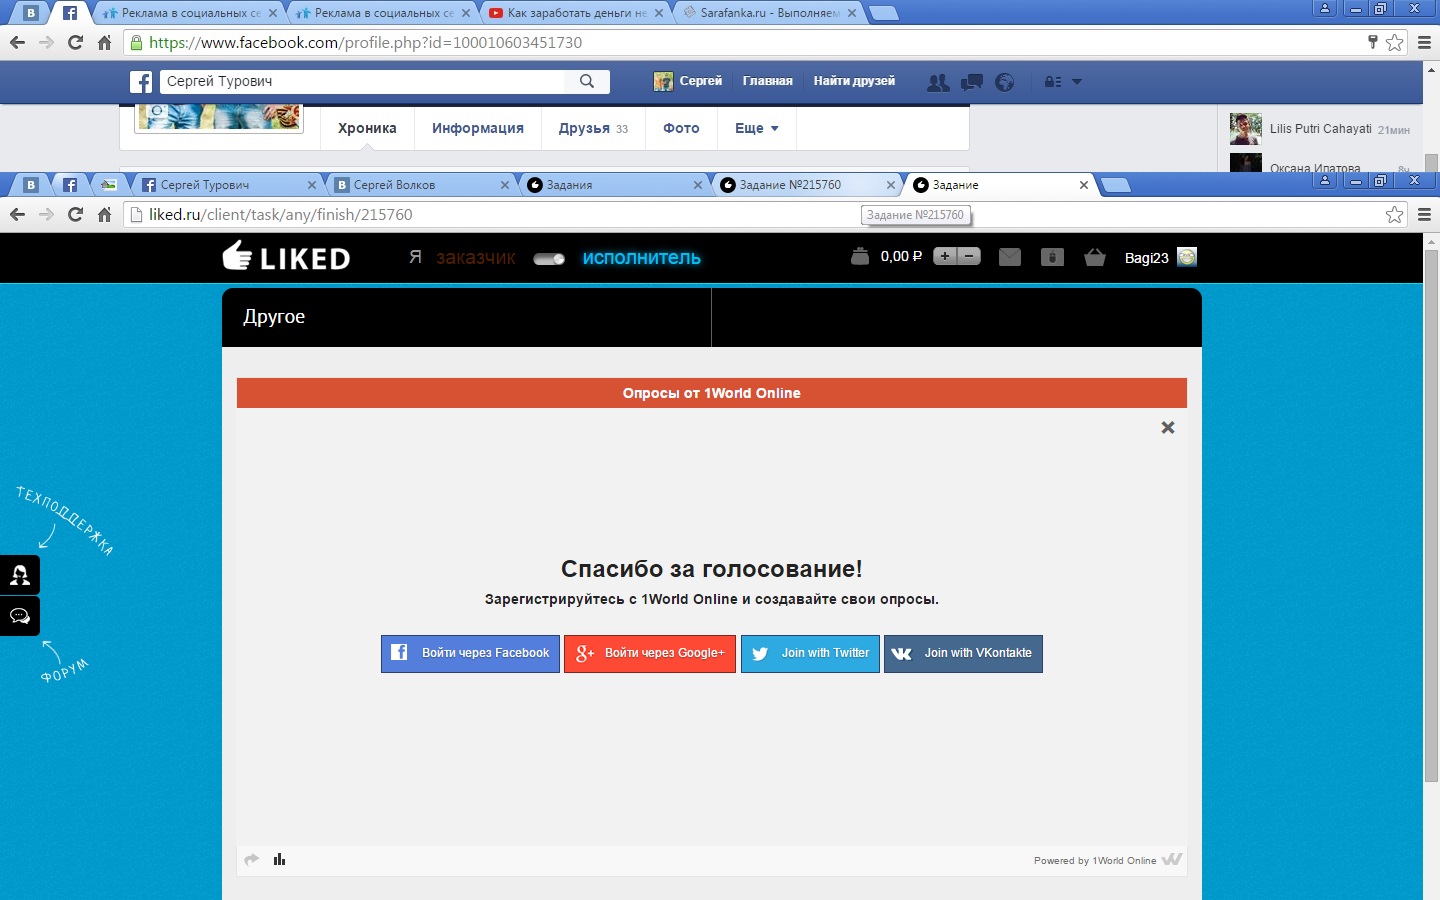Go to Главная in Facebook
This screenshot has height=900, width=1440.
[767, 81]
